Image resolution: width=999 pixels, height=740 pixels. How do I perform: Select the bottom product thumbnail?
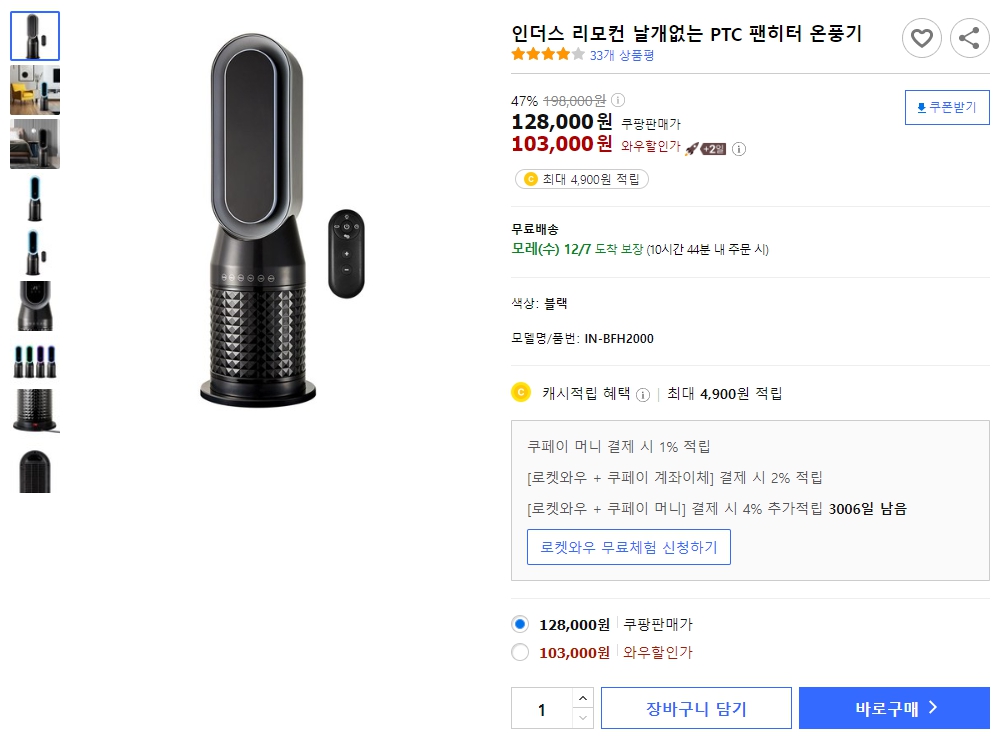click(x=35, y=470)
